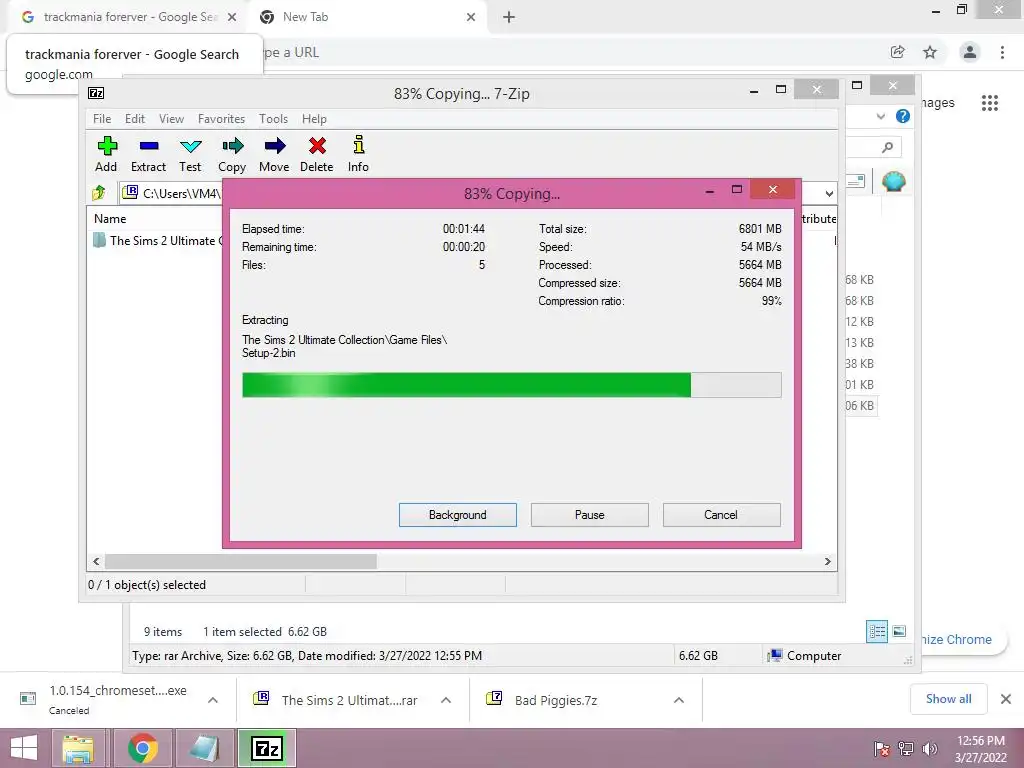This screenshot has height=768, width=1024.
Task: Close the downloads bar
Action: pyautogui.click(x=1006, y=699)
